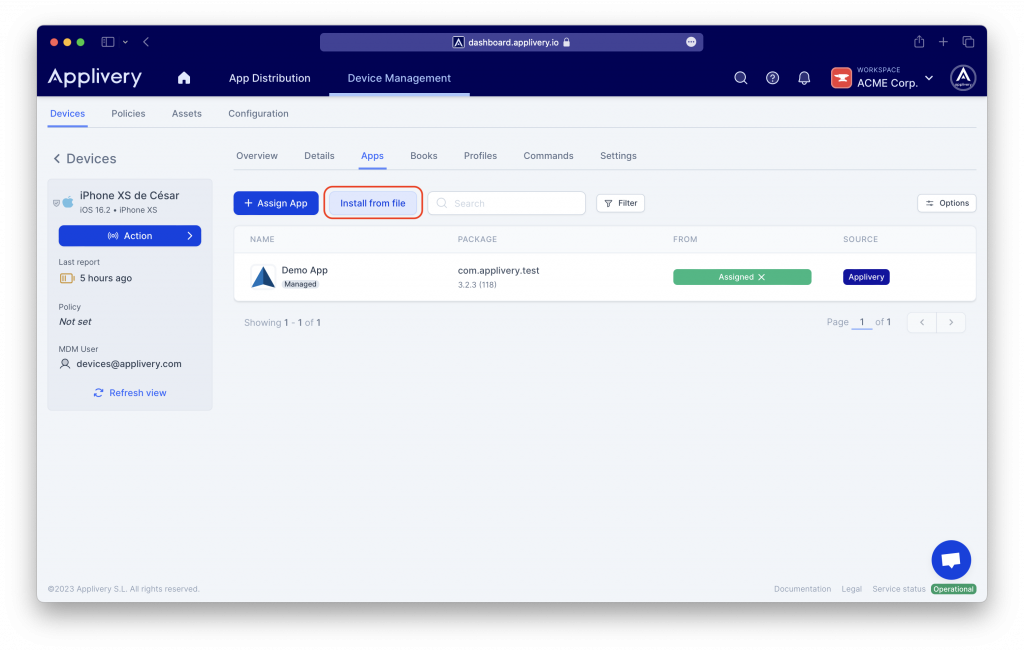The width and height of the screenshot is (1024, 651).
Task: Go to the next page arrow
Action: coord(951,322)
